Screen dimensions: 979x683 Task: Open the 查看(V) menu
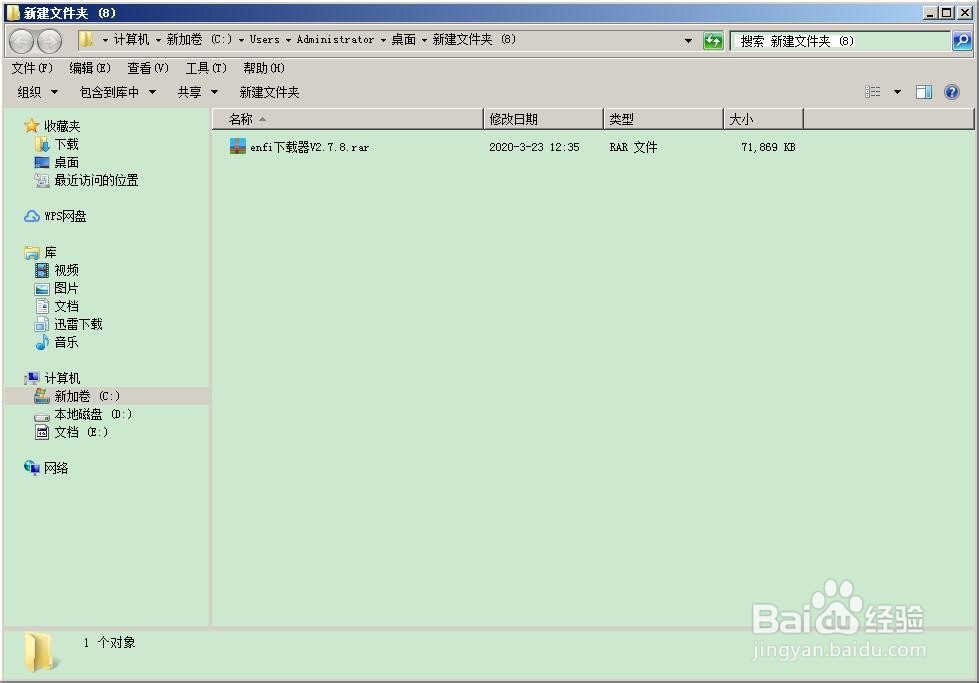point(148,68)
